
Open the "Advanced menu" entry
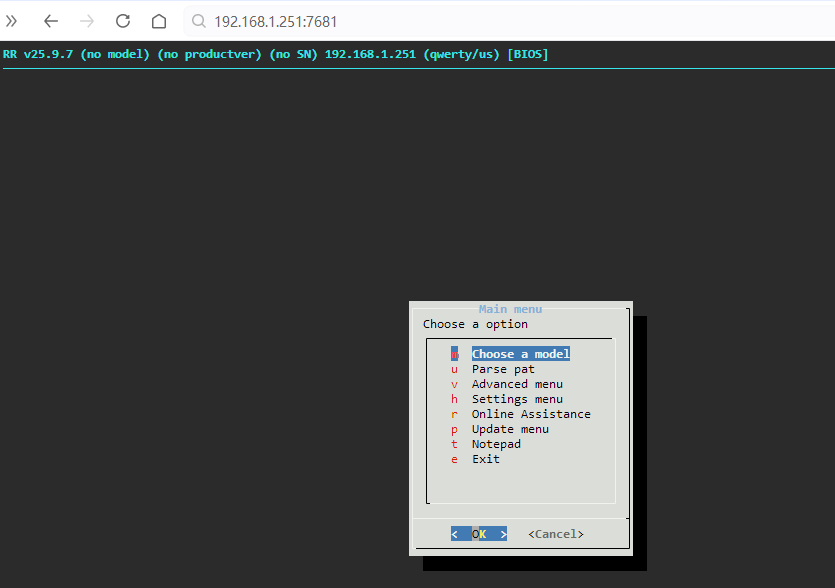[x=517, y=384]
